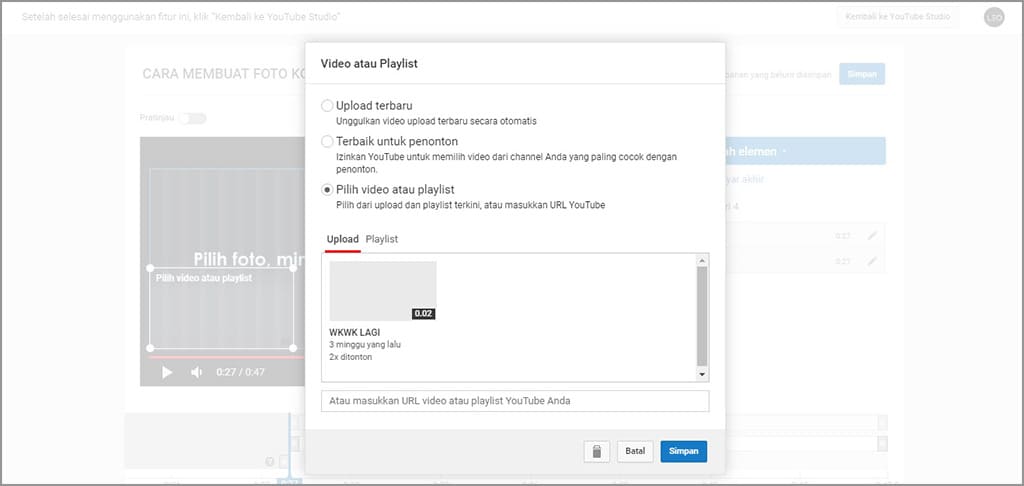Select "Terbaik untuk penonton" radio option
The image size is (1024, 486).
coord(328,142)
